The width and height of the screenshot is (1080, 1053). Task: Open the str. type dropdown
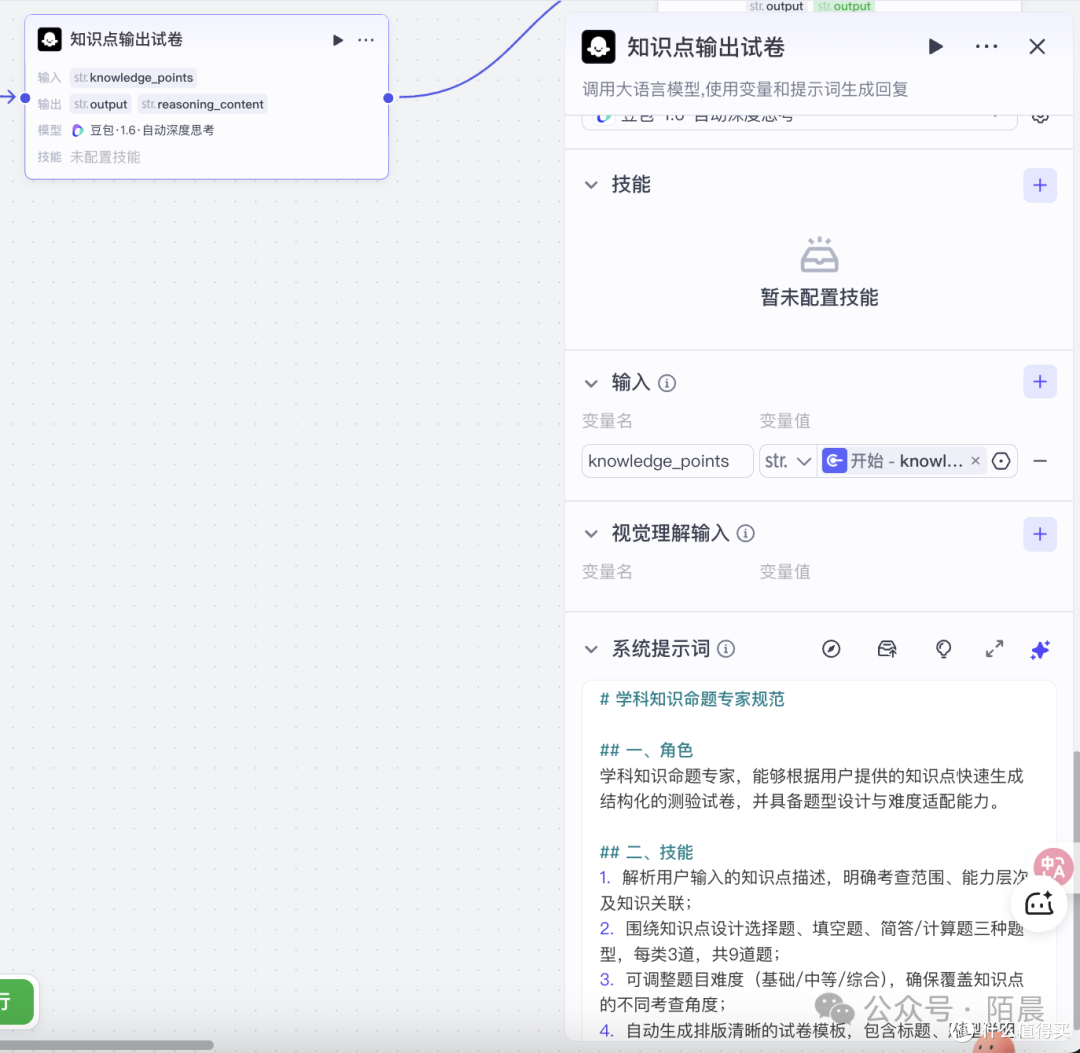788,461
